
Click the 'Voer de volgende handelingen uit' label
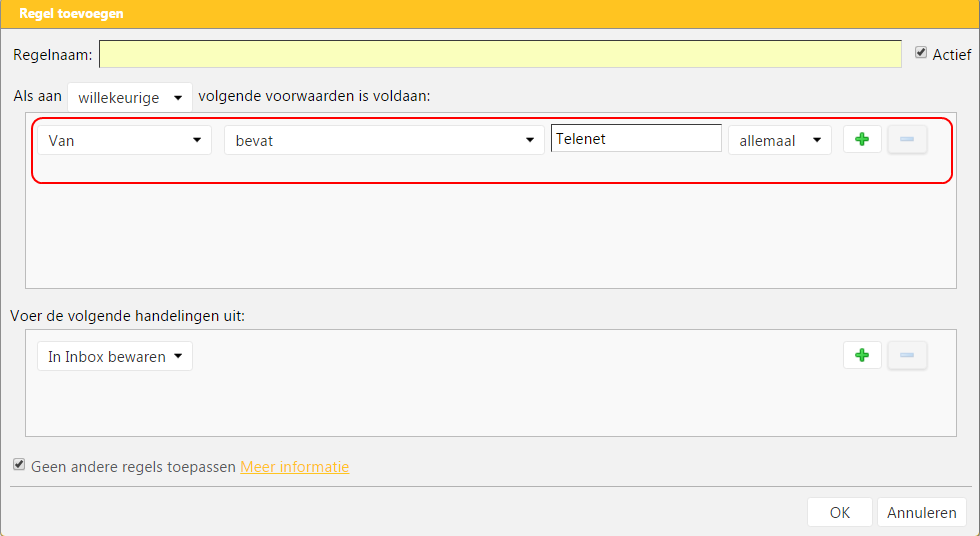(x=127, y=316)
